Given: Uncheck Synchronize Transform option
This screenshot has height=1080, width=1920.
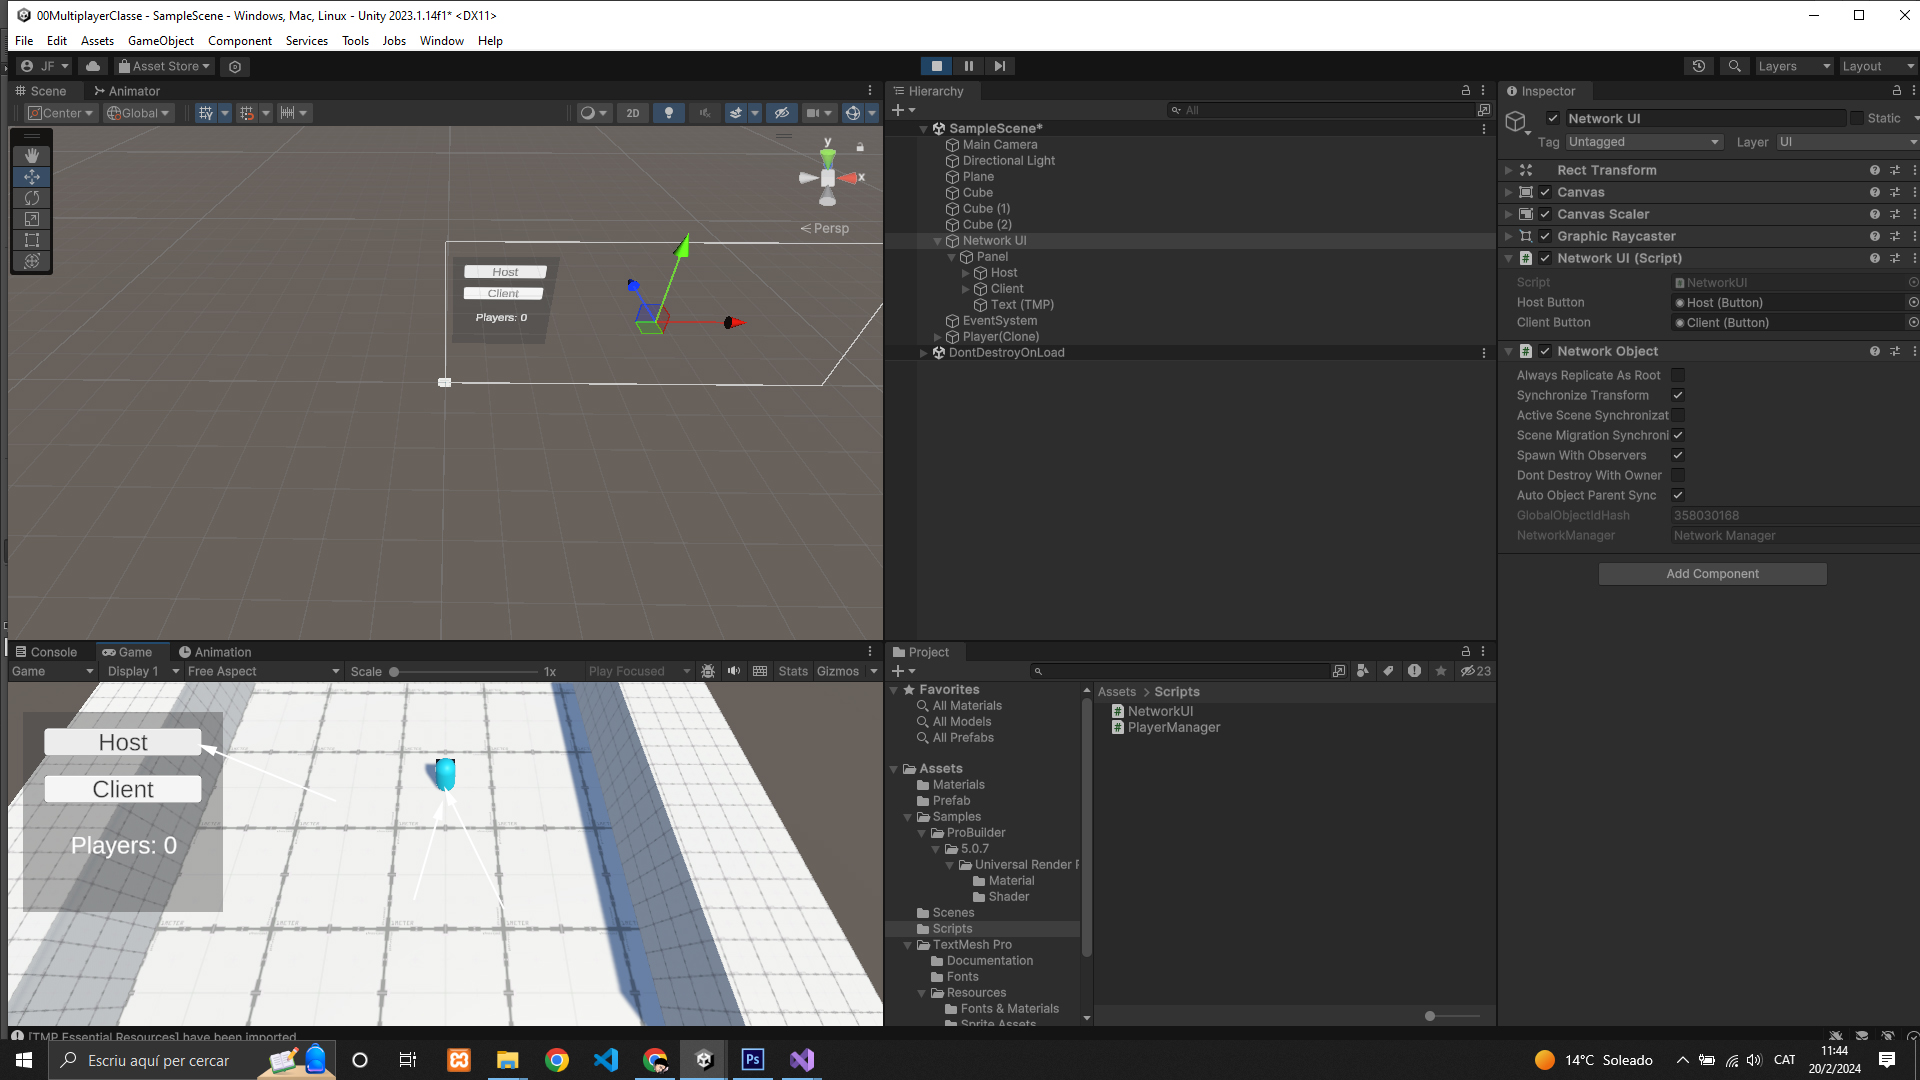Looking at the screenshot, I should 1678,395.
